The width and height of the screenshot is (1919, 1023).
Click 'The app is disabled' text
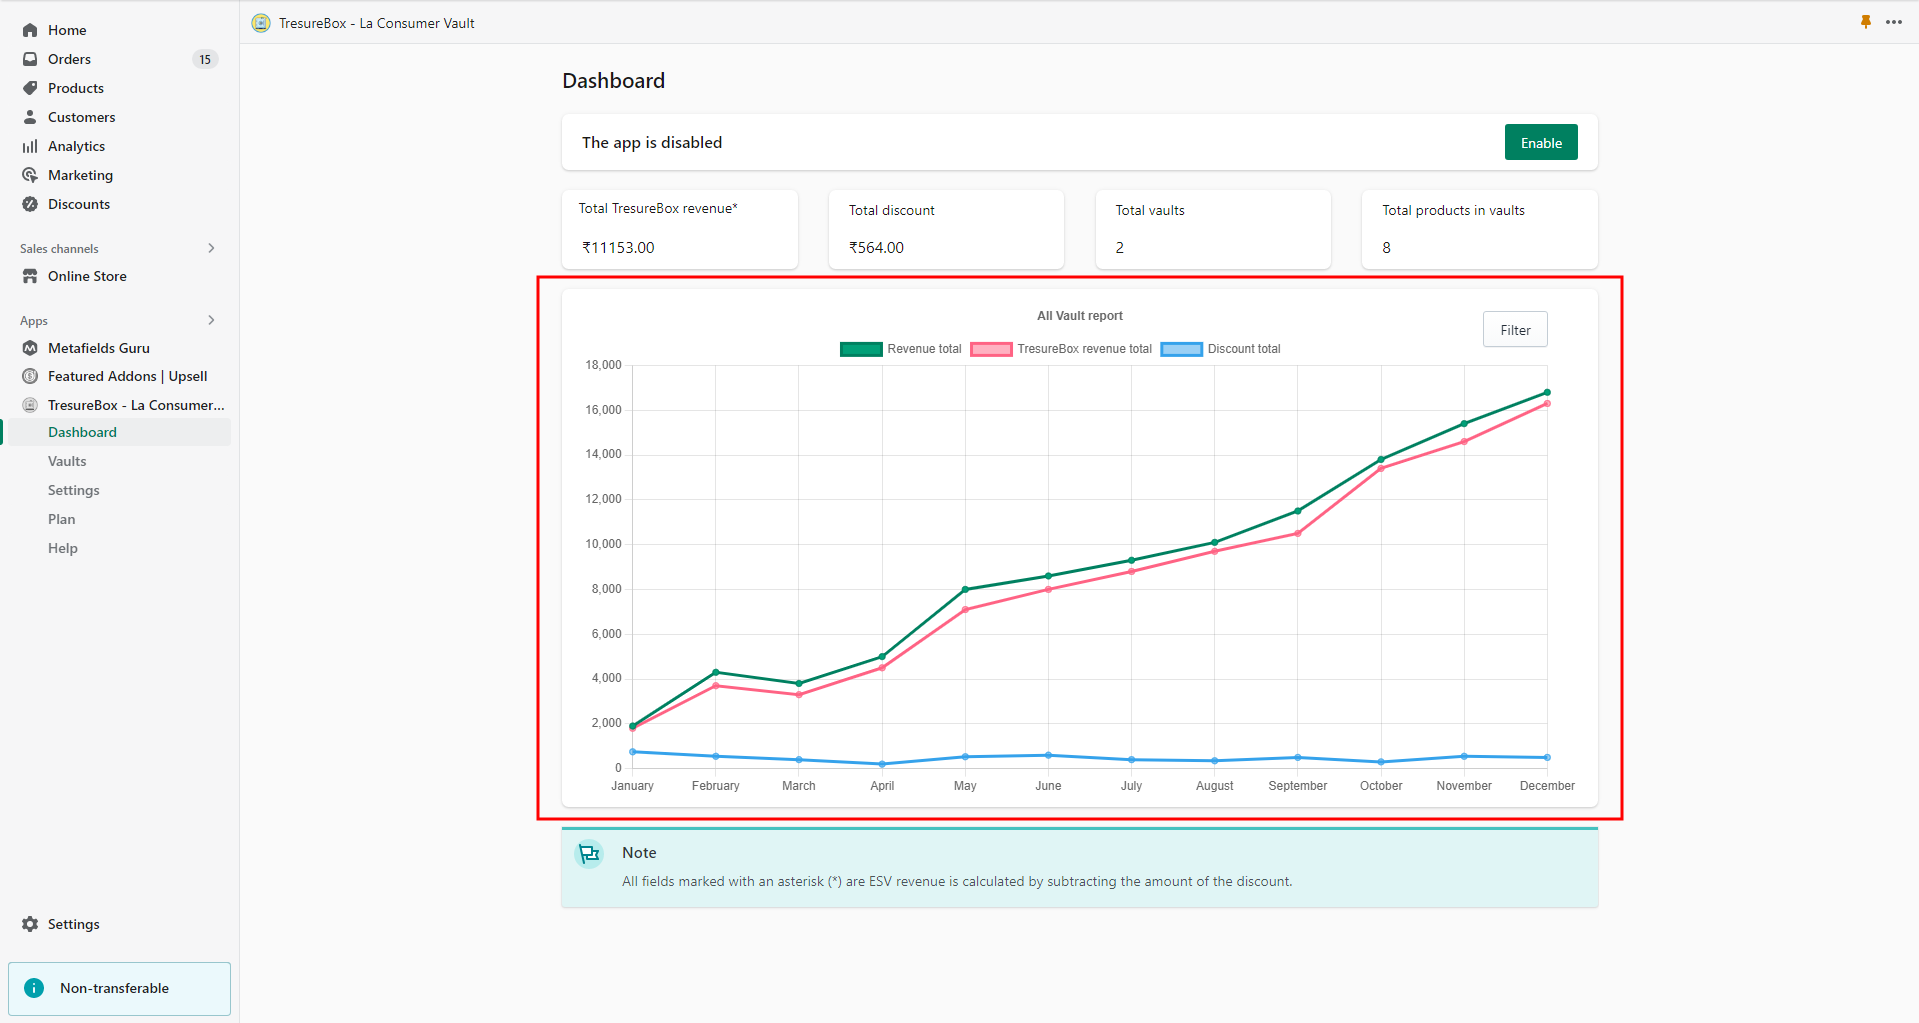click(x=652, y=142)
